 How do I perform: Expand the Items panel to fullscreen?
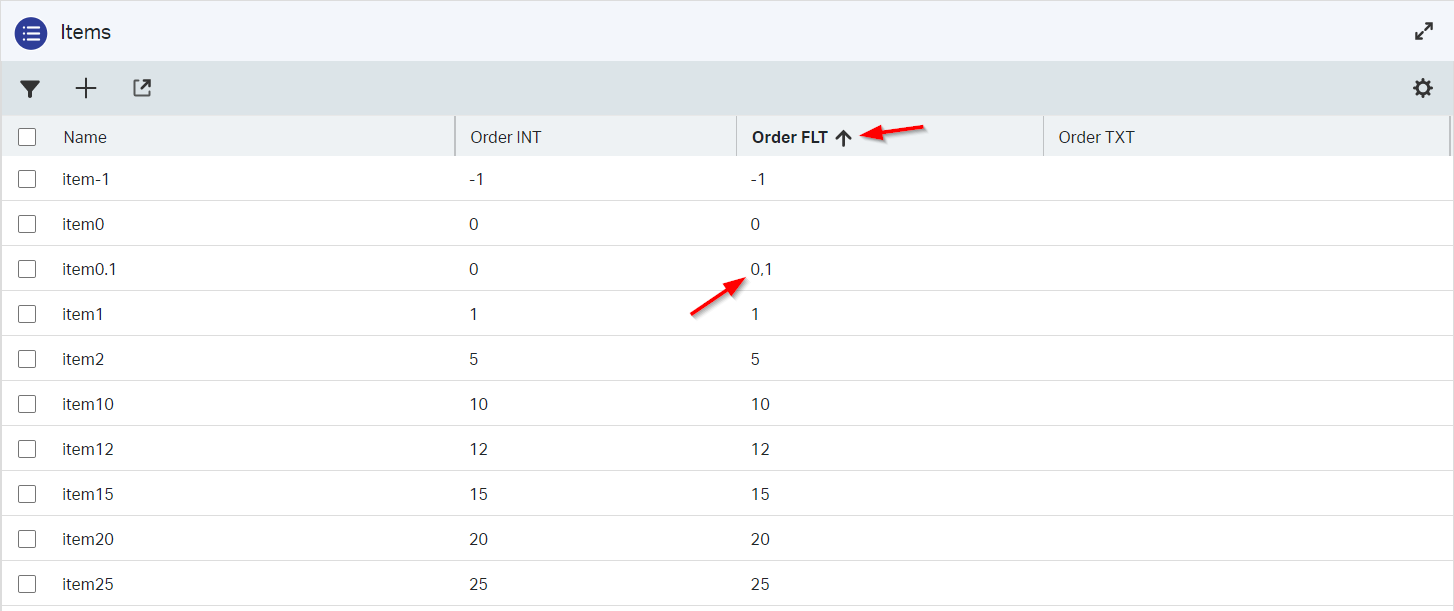click(1424, 31)
